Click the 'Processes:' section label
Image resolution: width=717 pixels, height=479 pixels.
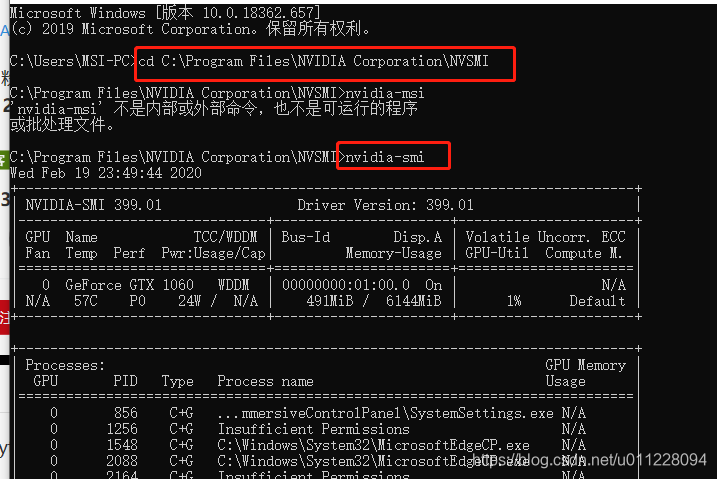pos(65,365)
